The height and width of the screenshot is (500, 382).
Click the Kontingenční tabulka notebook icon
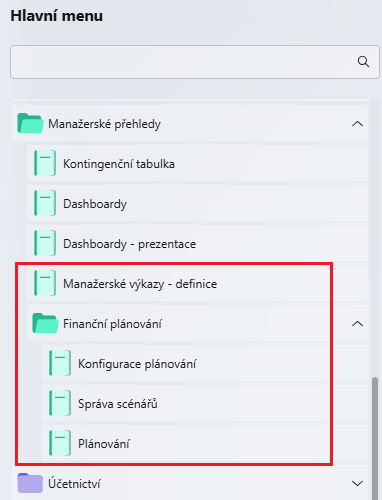click(45, 163)
